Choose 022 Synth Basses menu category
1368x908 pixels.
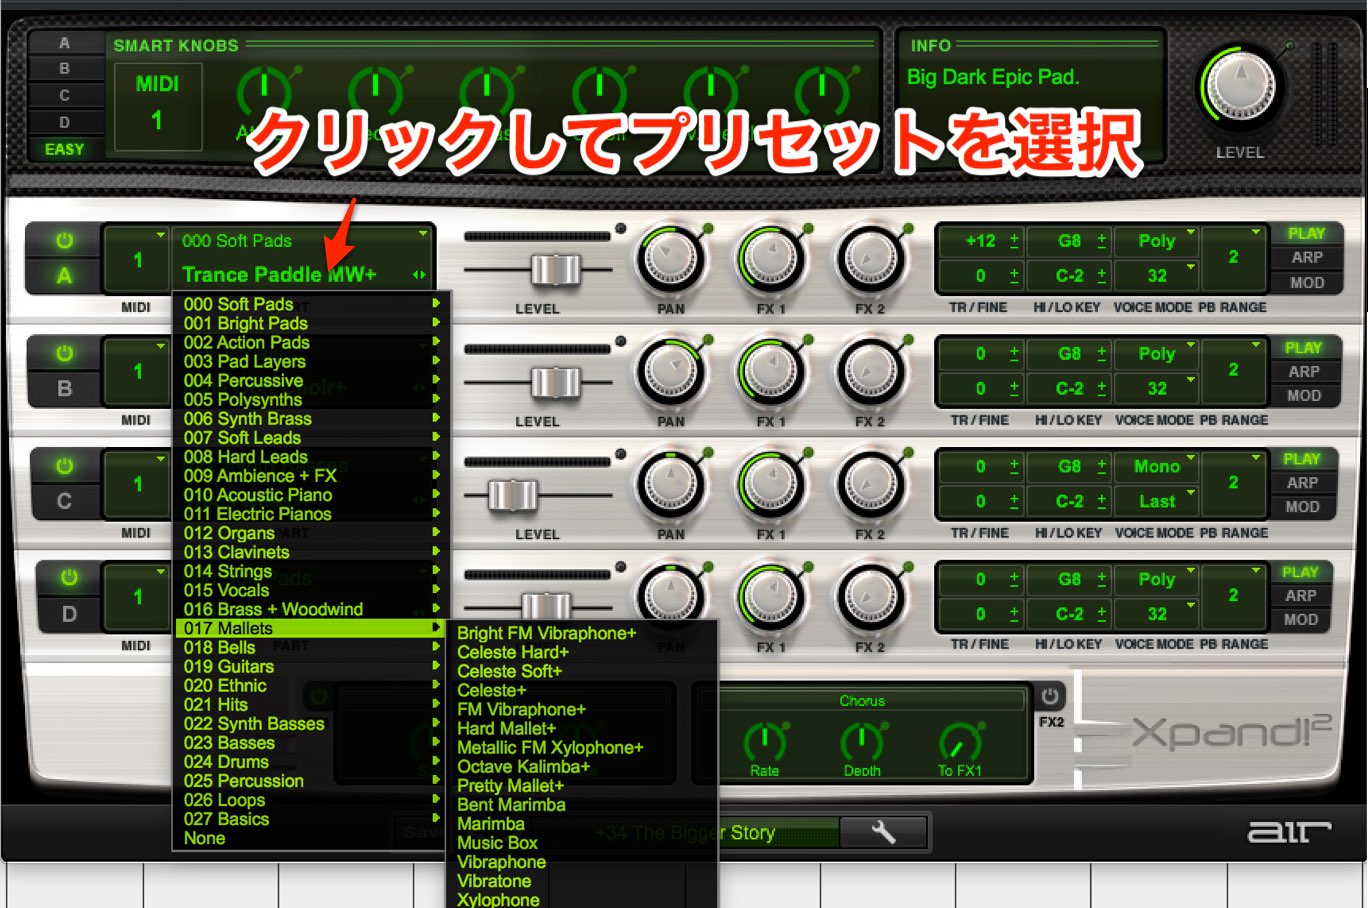pyautogui.click(x=312, y=724)
